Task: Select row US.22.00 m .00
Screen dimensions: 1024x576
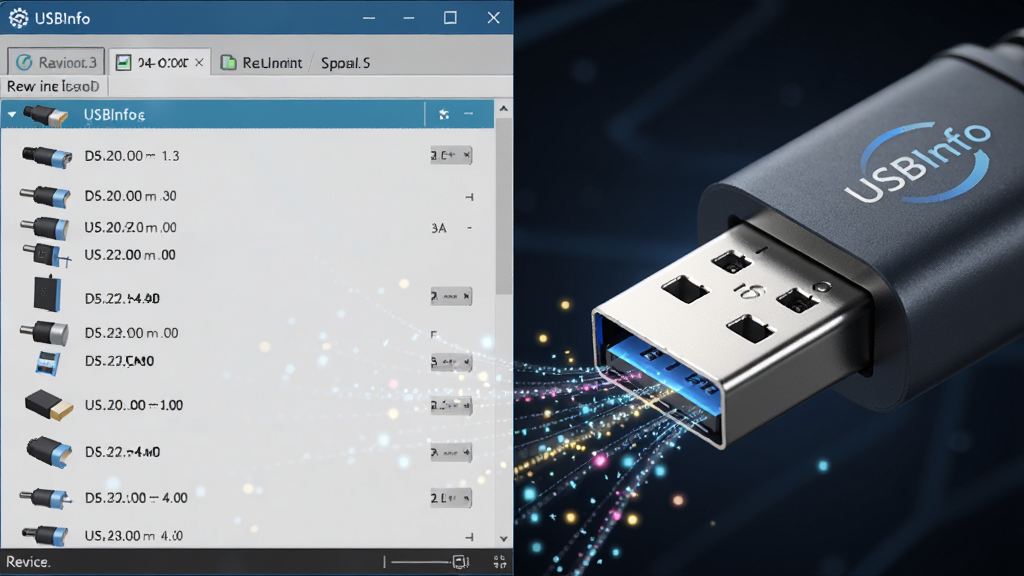Action: 130,255
